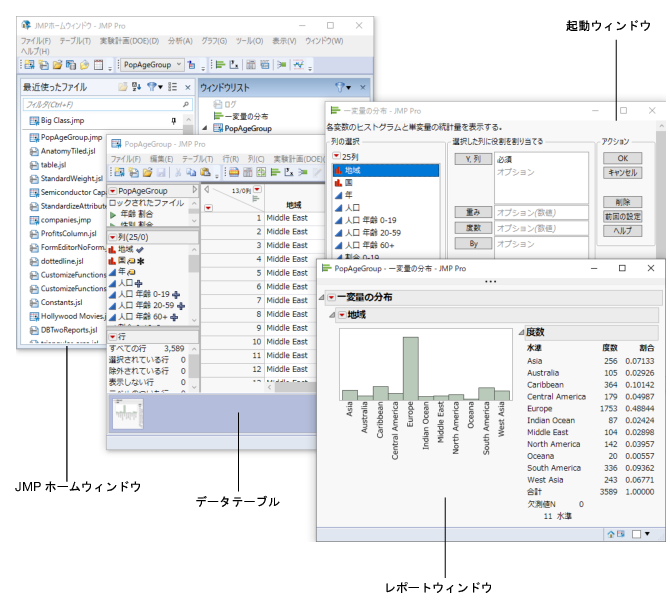Viewport: 670px width, 602px height.
Task: Open red triangle menu for 列(25/0) panel
Action: pos(113,237)
